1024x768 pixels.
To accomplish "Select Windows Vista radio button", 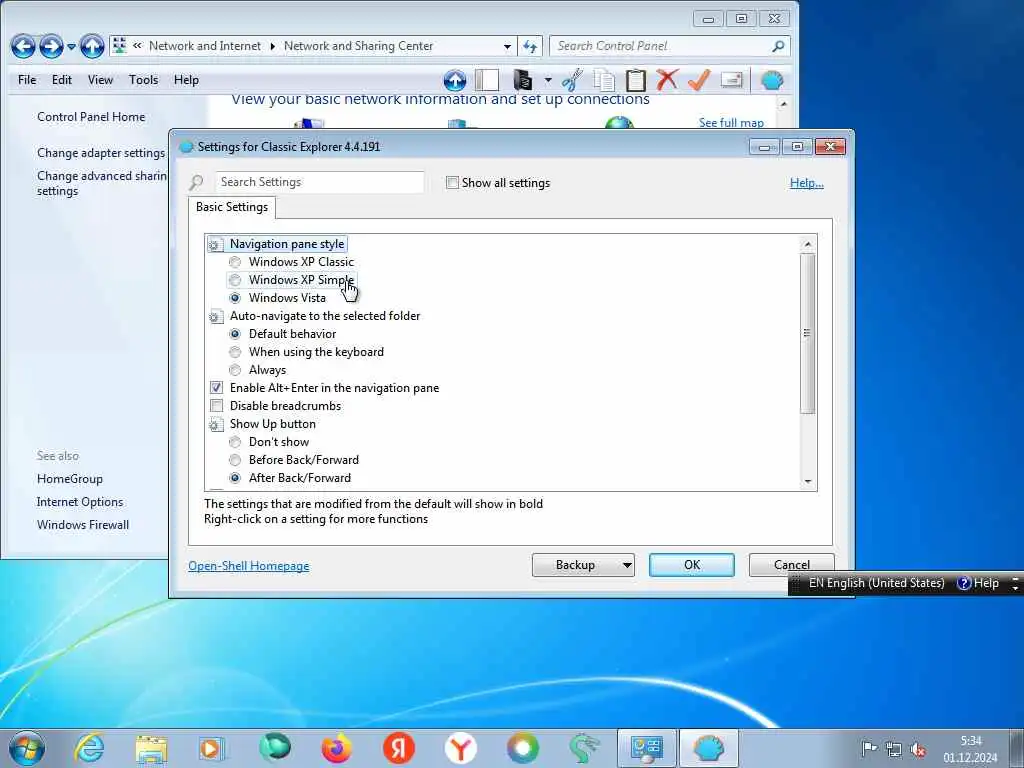I will click(235, 298).
